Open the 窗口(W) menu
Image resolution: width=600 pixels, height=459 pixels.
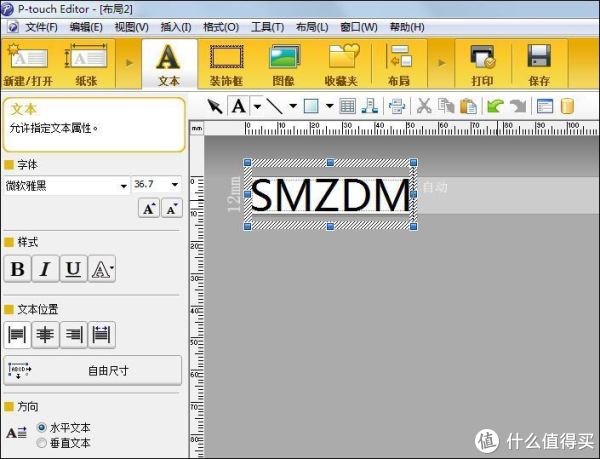click(359, 27)
